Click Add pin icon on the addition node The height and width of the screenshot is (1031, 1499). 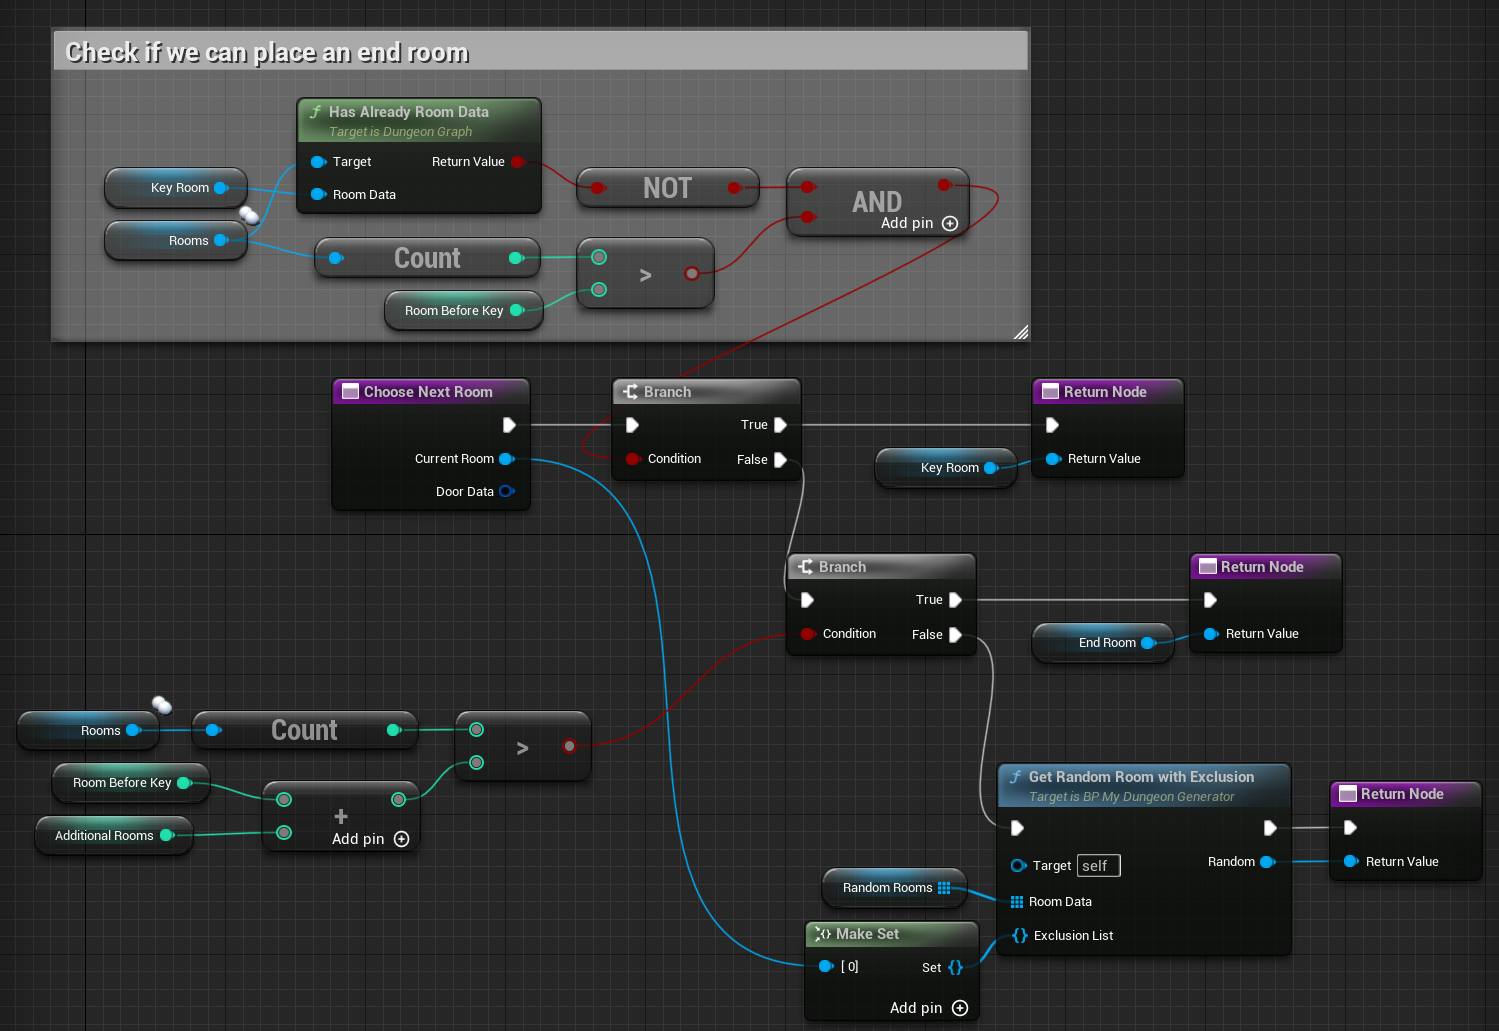[x=402, y=839]
